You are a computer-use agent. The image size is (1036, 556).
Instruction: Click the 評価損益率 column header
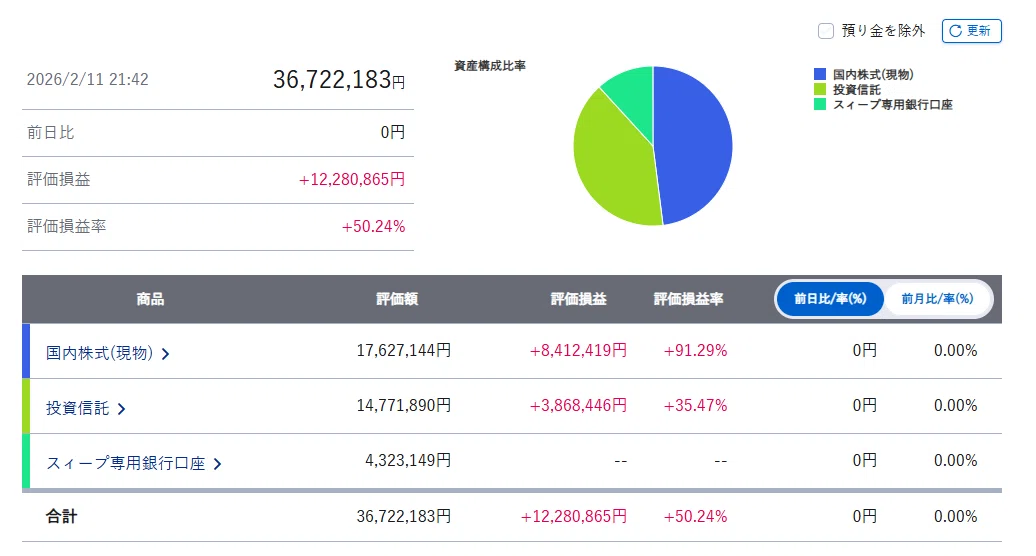pyautogui.click(x=688, y=299)
